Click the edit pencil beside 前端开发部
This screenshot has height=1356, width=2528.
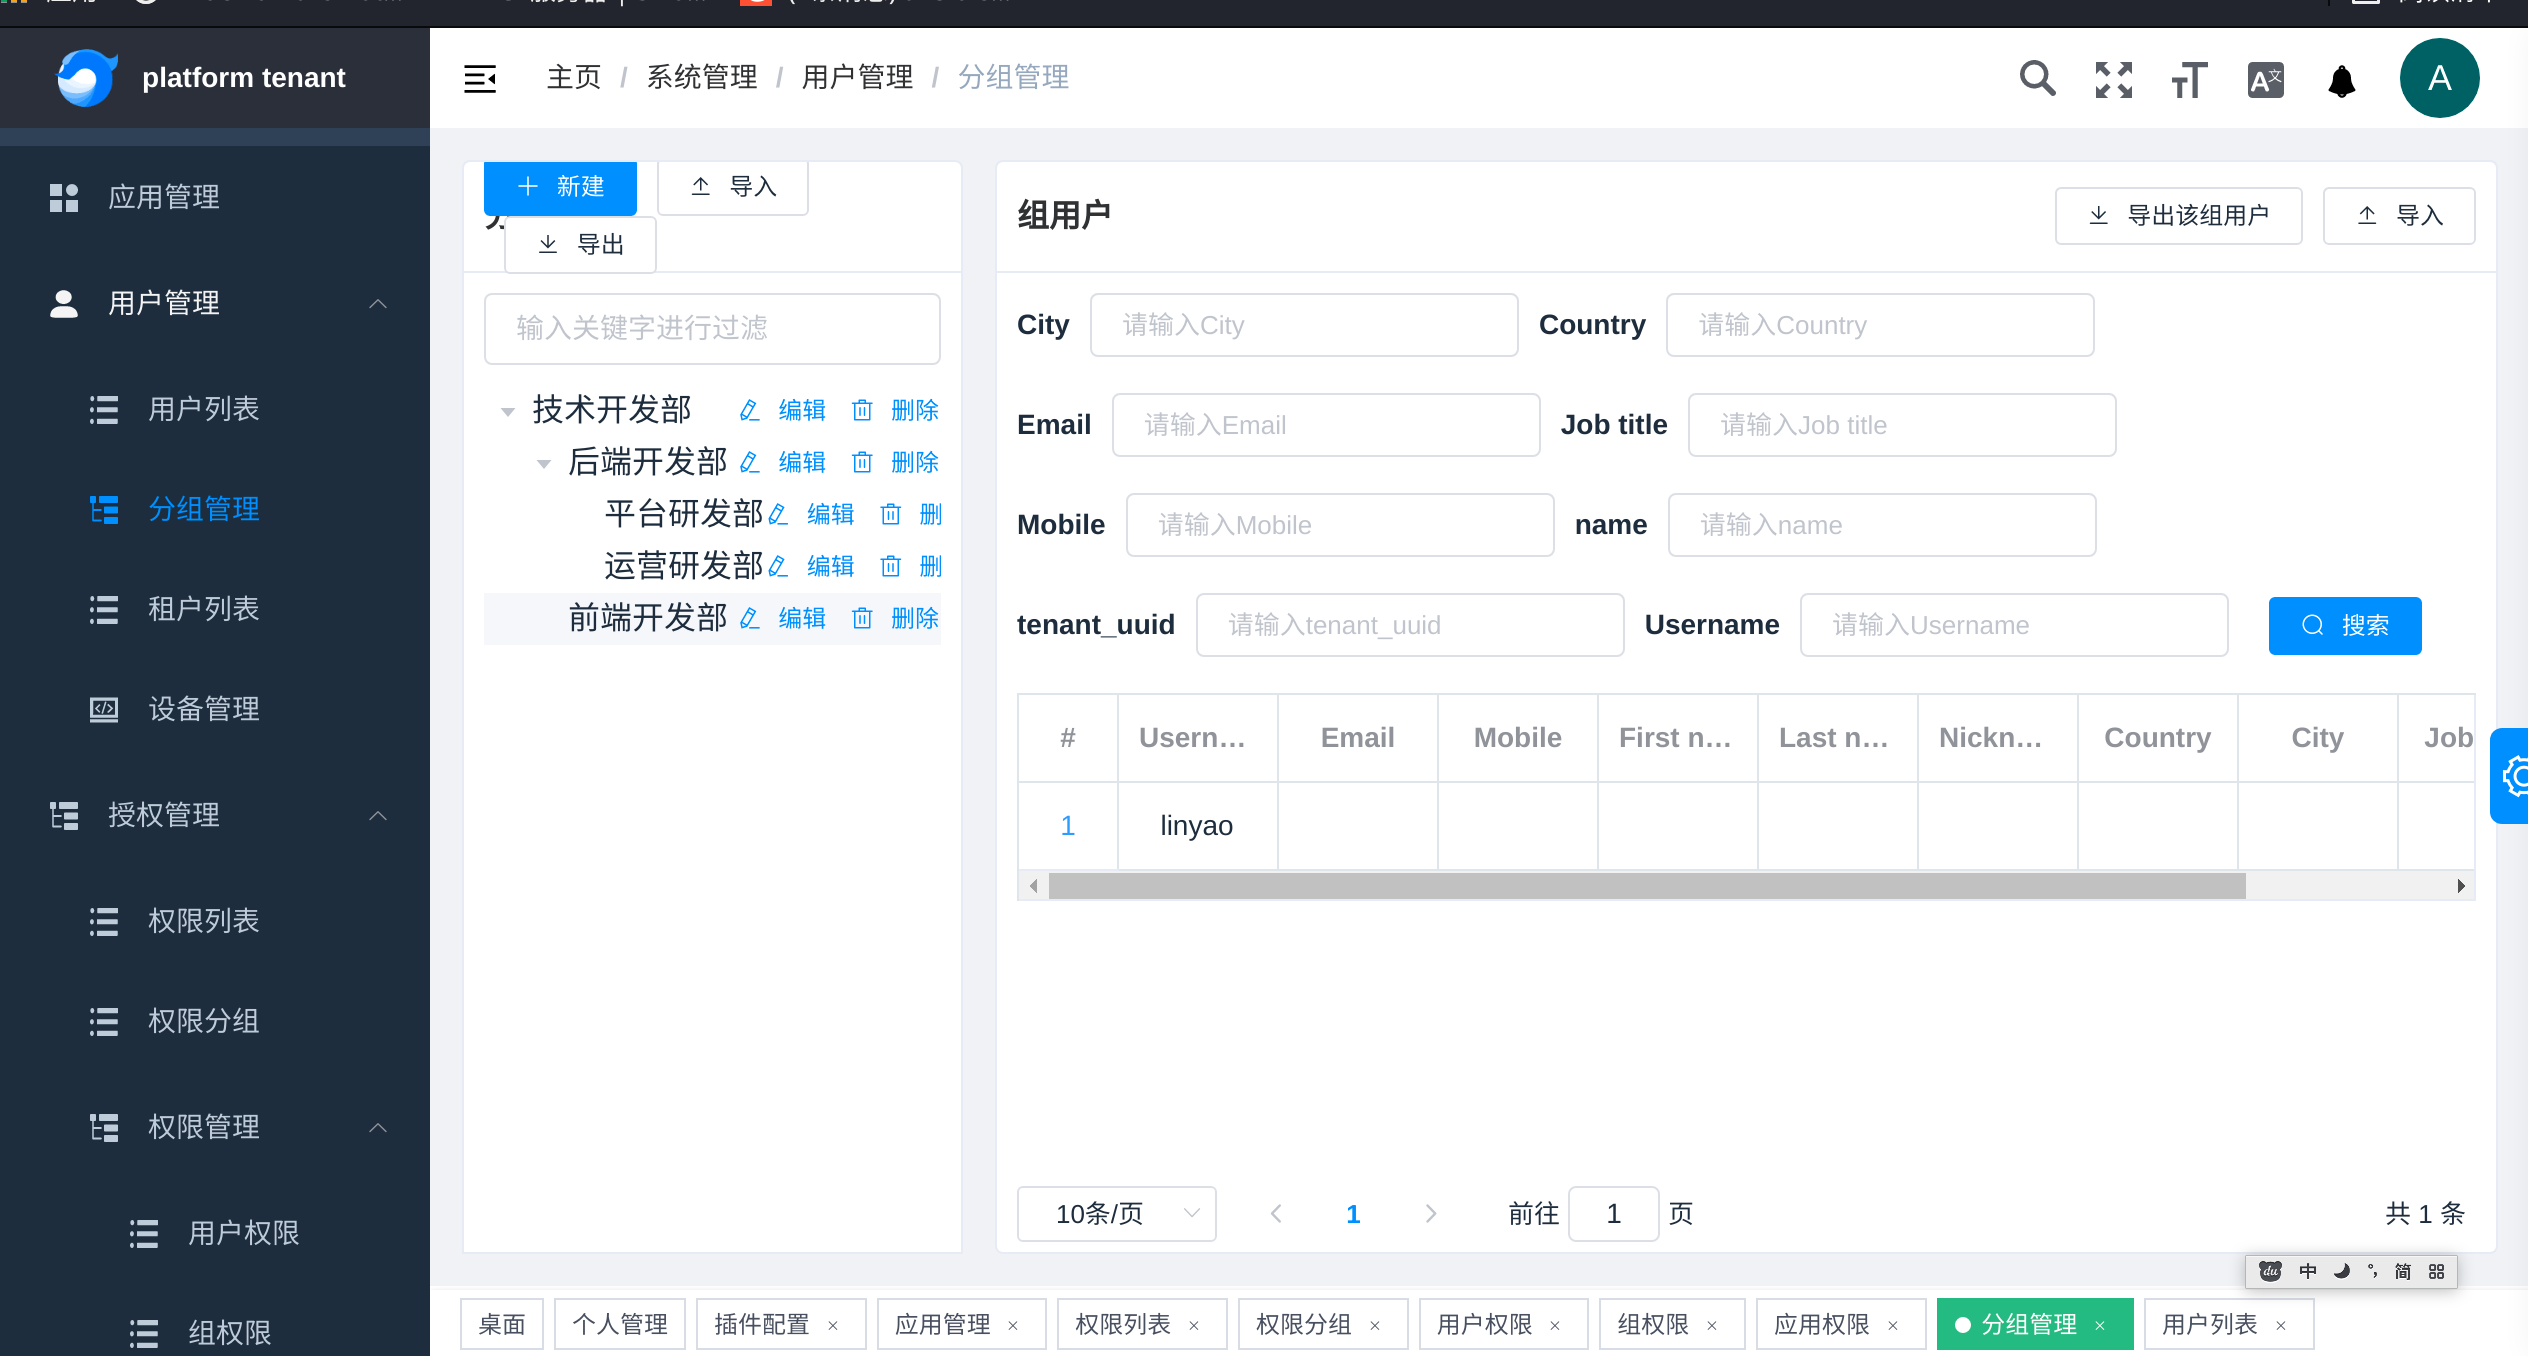click(x=750, y=618)
